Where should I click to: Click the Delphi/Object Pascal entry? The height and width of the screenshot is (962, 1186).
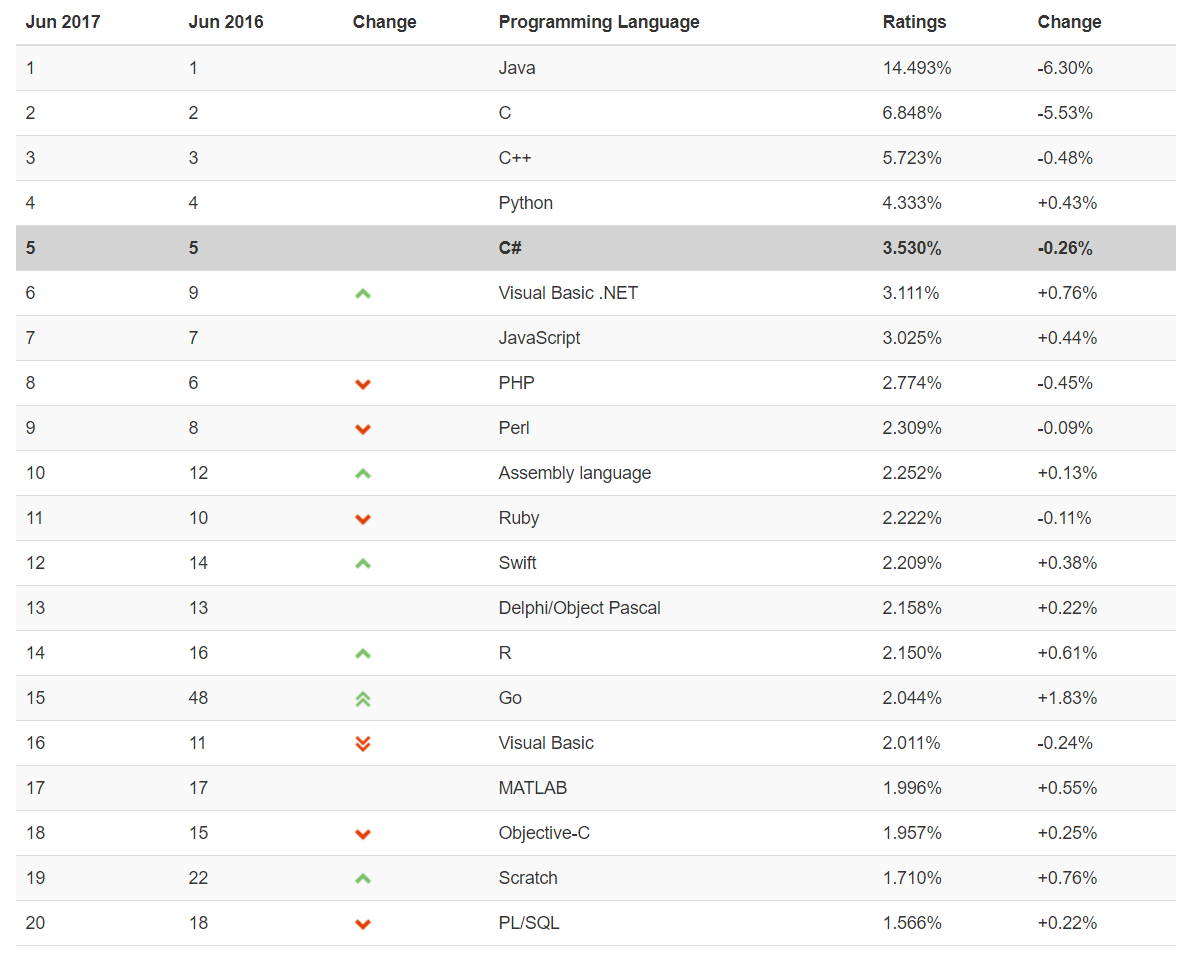(x=579, y=608)
